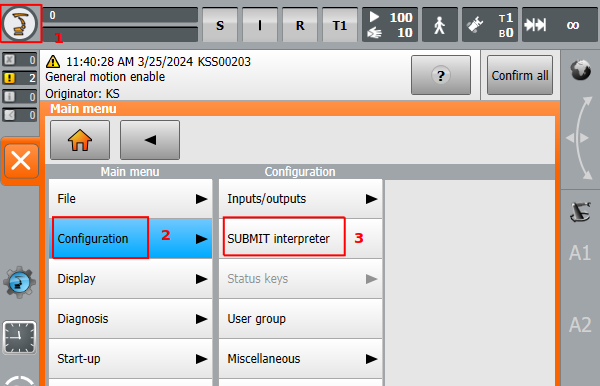Click the yellow warning counter showing 2
The width and height of the screenshot is (600, 386).
(20, 78)
